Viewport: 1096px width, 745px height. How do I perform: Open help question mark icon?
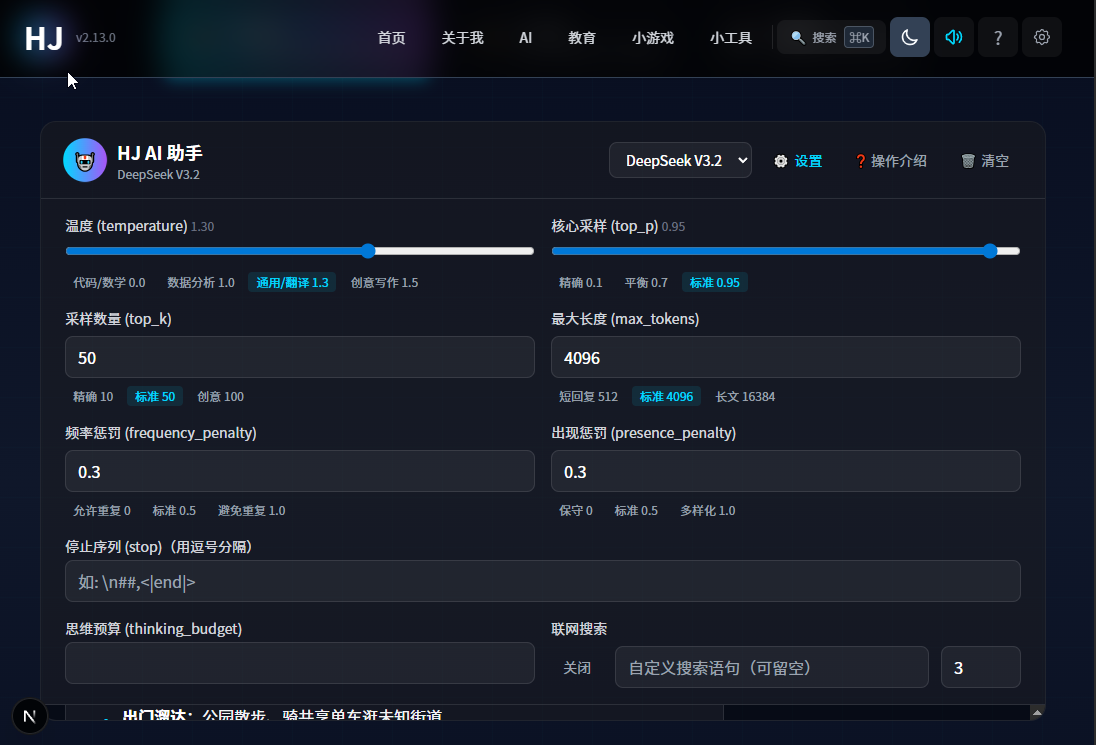tap(997, 37)
